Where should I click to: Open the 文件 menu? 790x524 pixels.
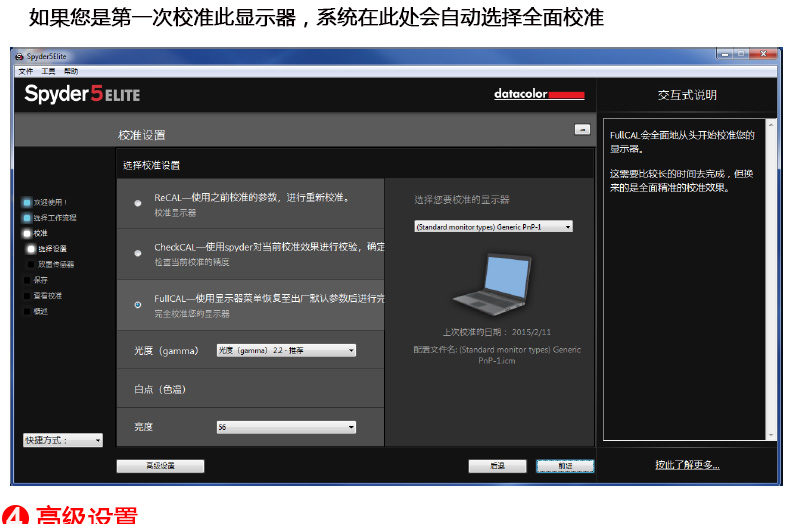[x=26, y=71]
